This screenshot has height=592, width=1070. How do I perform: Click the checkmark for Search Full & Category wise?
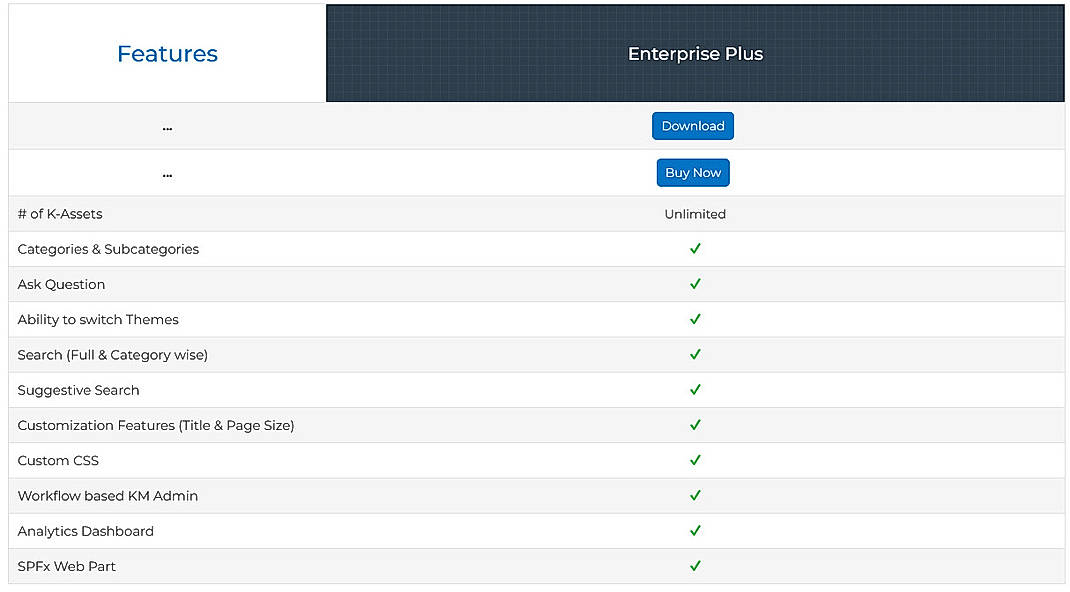(695, 354)
